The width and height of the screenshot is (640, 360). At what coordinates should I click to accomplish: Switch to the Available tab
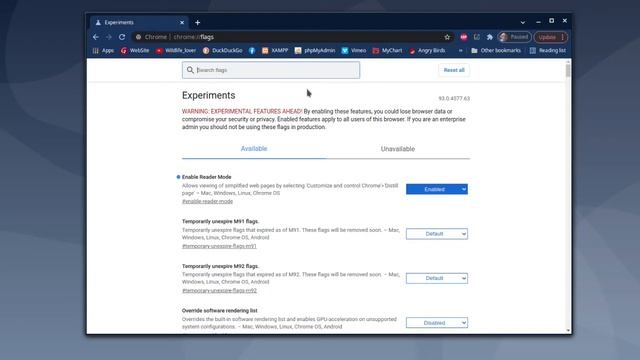254,149
